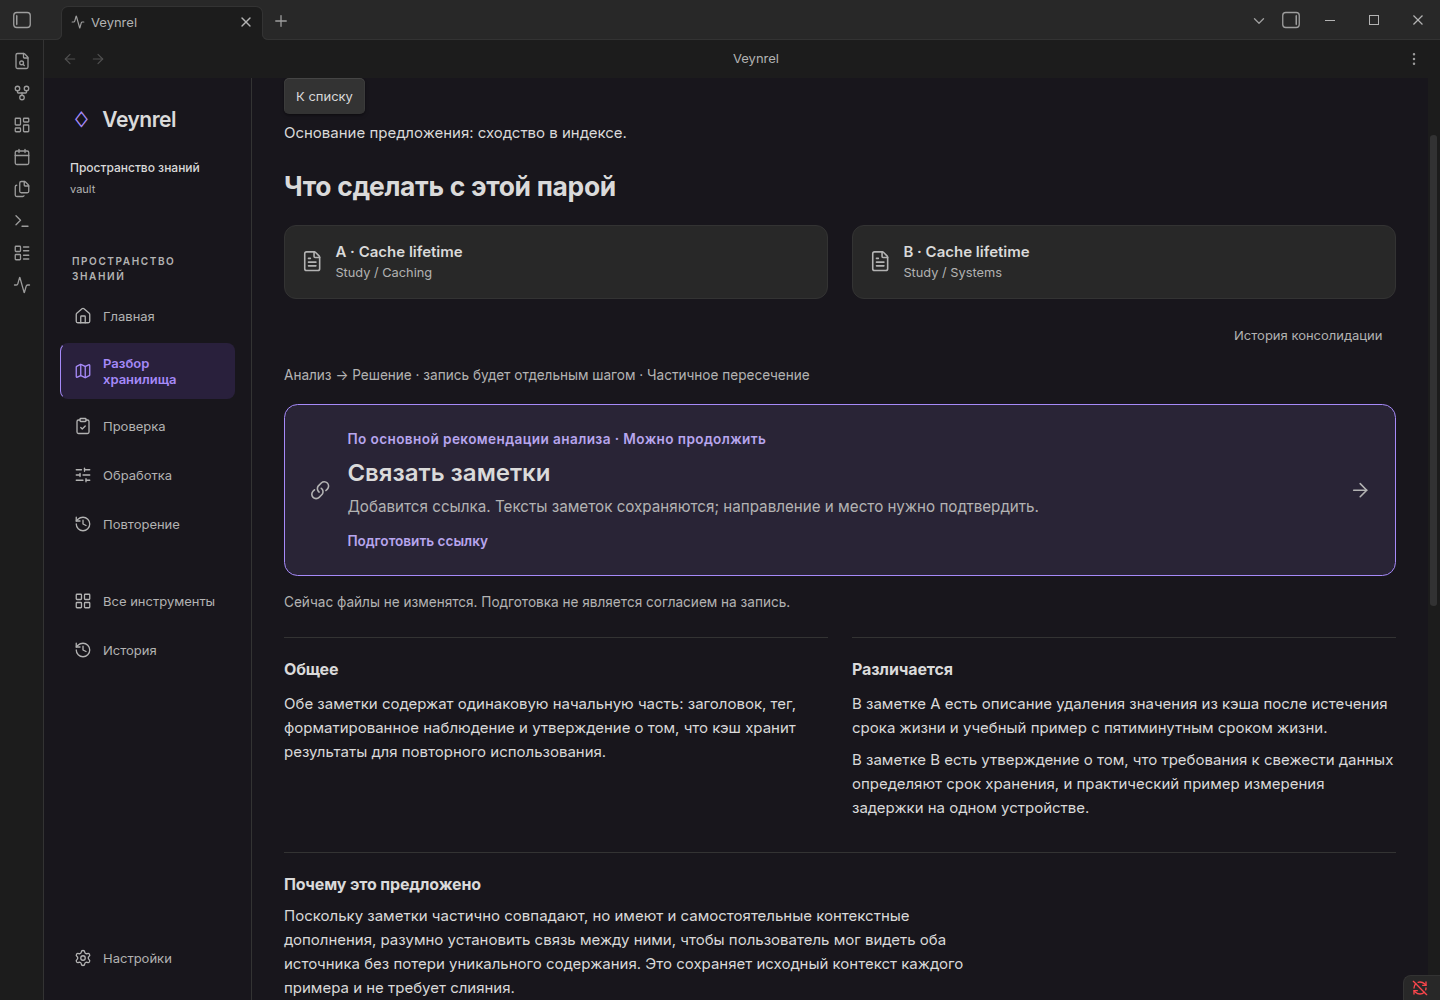Navigate forward with the right arrow
The height and width of the screenshot is (1000, 1440).
point(98,59)
